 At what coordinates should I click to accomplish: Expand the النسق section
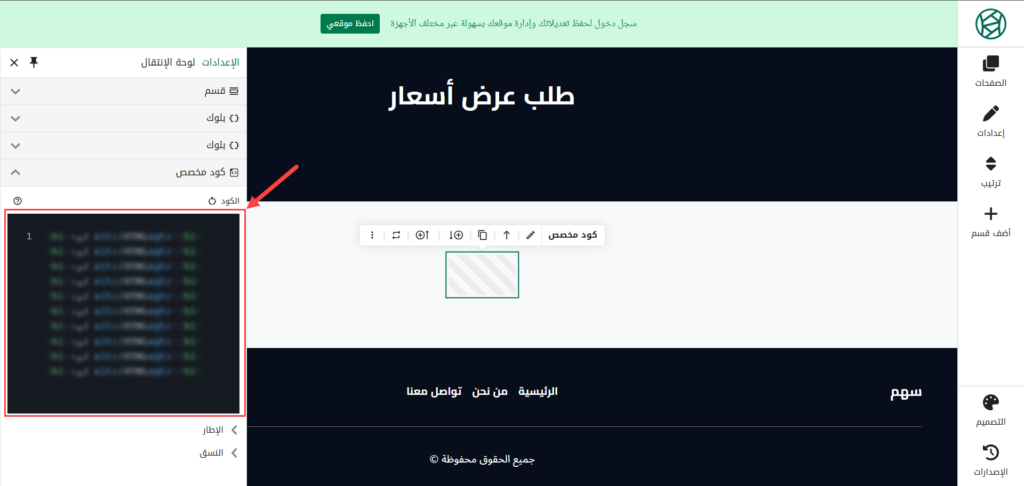click(x=220, y=453)
